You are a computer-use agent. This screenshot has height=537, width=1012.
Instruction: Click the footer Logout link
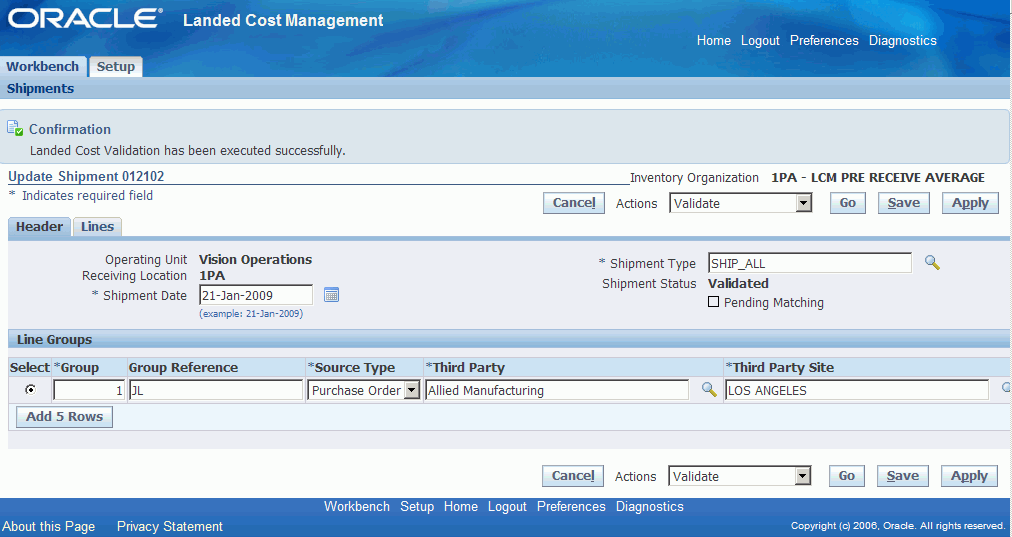pyautogui.click(x=507, y=507)
